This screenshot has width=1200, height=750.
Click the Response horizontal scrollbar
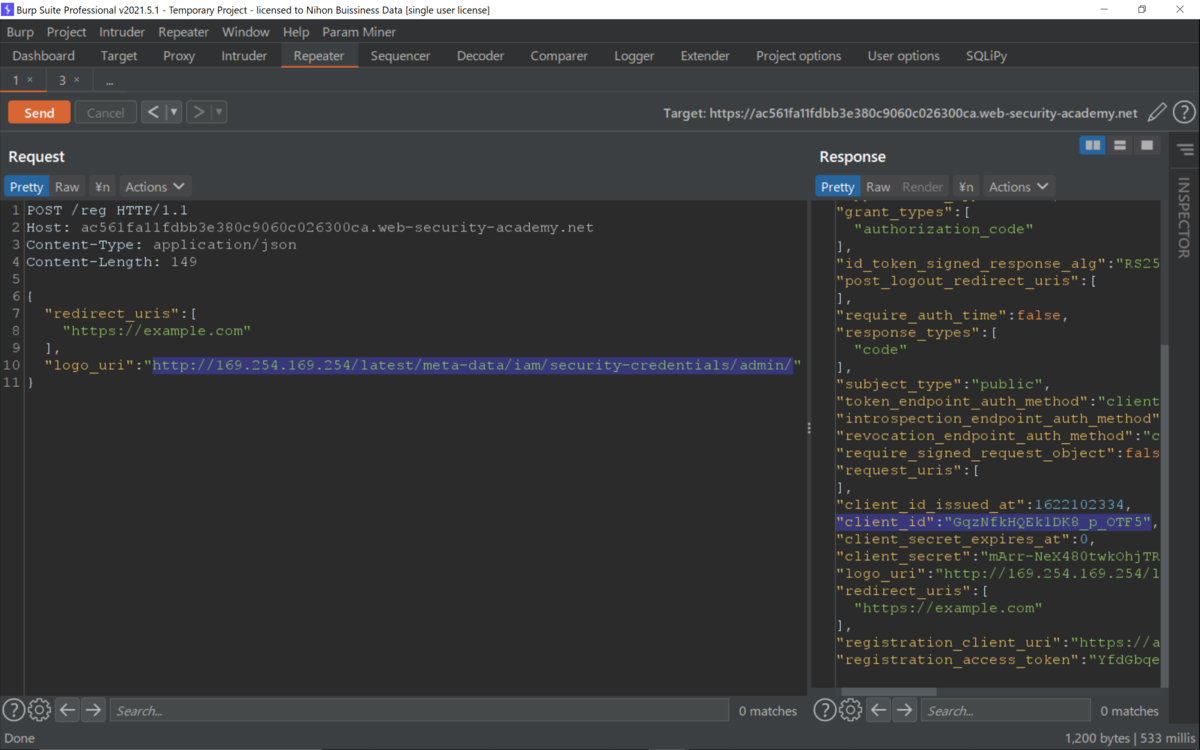pos(888,692)
